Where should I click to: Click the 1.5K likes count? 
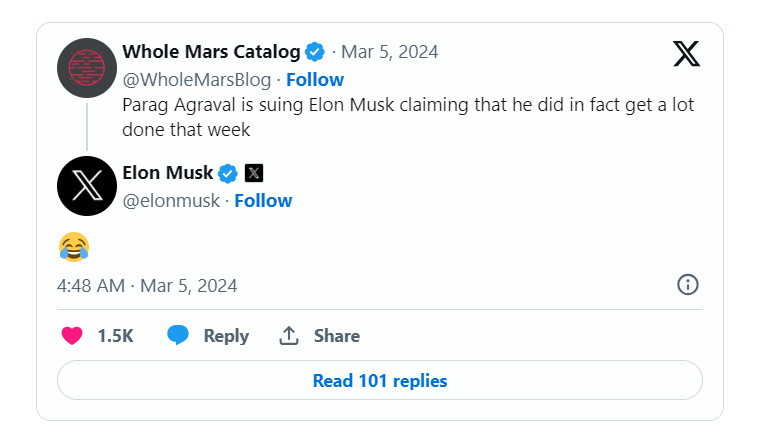(x=115, y=336)
